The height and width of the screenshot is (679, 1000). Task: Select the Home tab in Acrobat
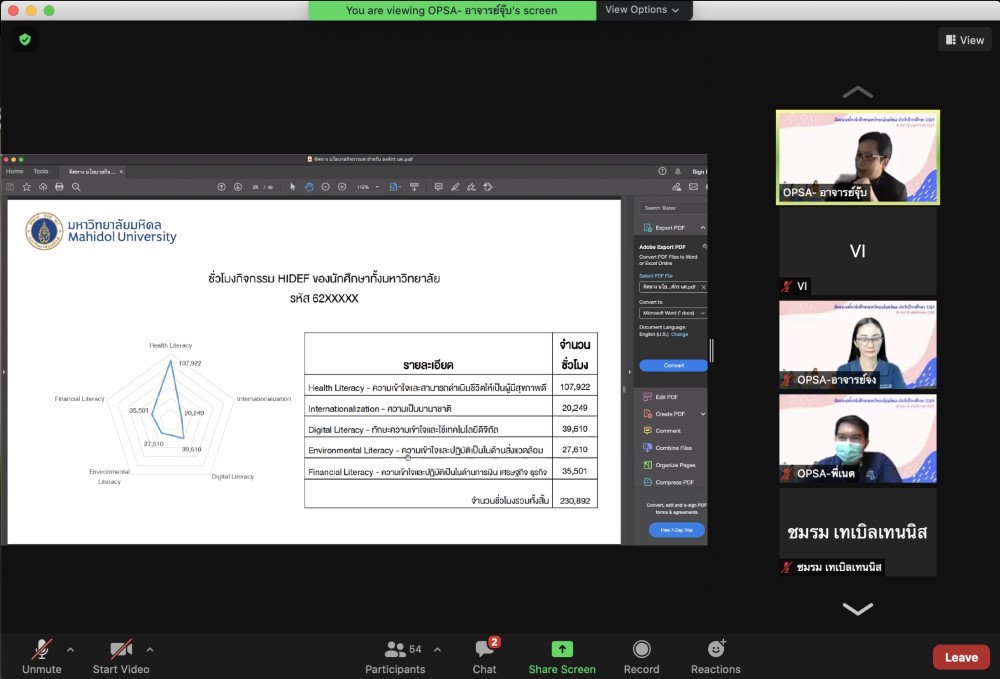15,171
